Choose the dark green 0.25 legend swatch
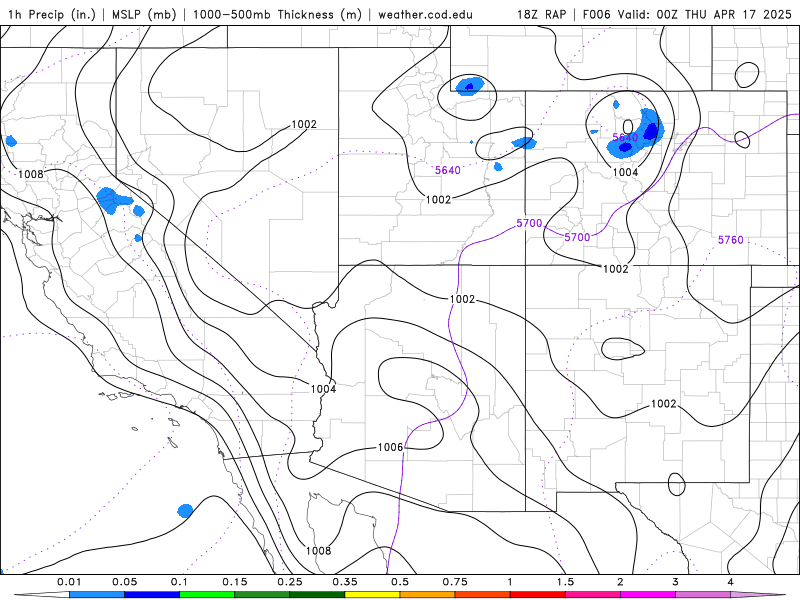 [x=317, y=595]
